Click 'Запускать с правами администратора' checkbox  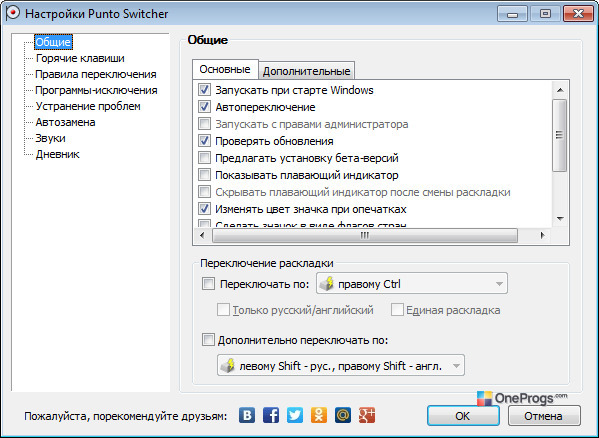pyautogui.click(x=204, y=124)
